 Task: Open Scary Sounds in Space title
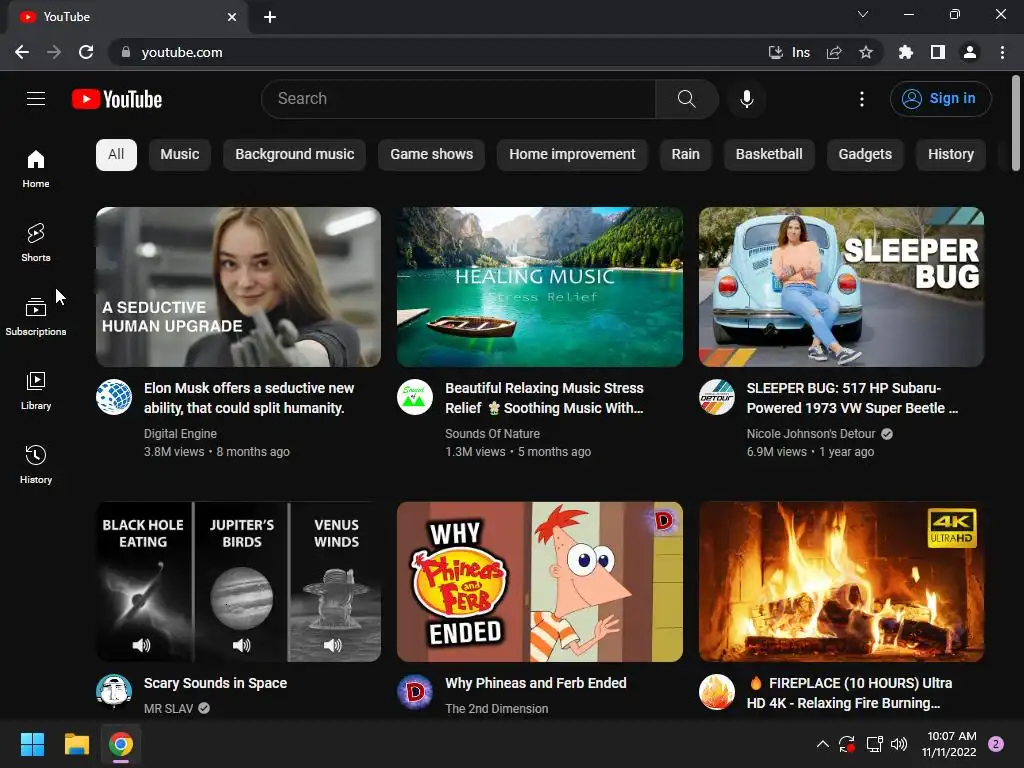pos(216,683)
